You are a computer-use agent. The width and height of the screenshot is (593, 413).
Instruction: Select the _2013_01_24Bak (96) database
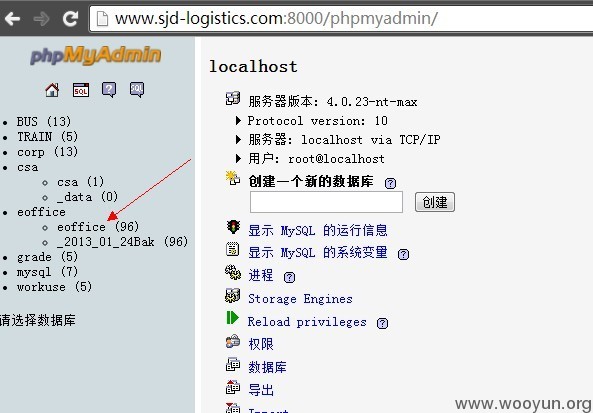pyautogui.click(x=123, y=242)
